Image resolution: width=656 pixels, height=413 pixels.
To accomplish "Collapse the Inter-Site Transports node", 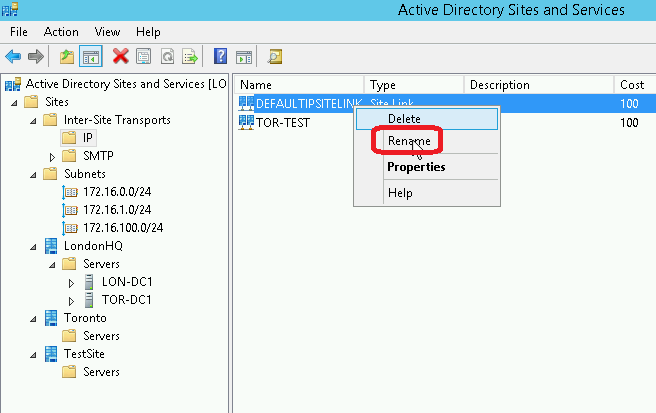I will coord(33,121).
